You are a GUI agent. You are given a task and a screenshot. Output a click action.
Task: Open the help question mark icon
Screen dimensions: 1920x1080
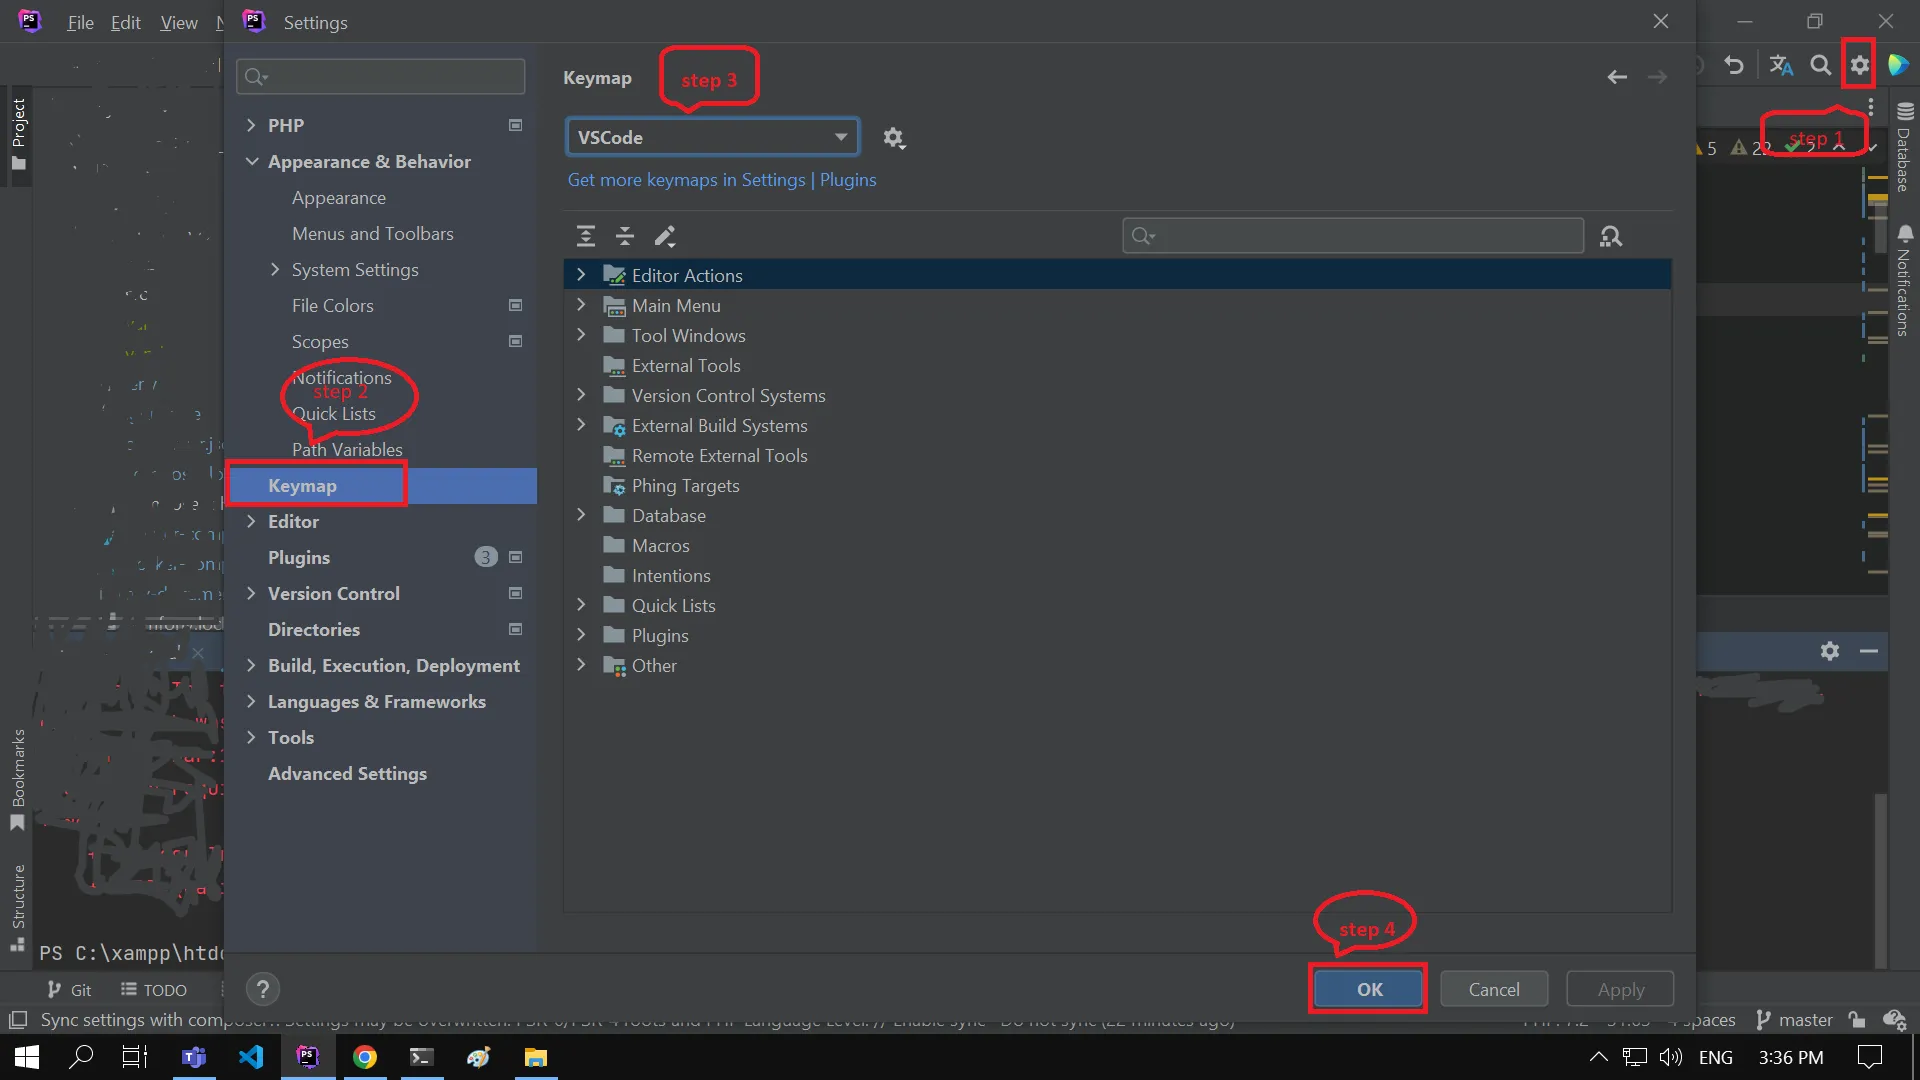[x=263, y=989]
